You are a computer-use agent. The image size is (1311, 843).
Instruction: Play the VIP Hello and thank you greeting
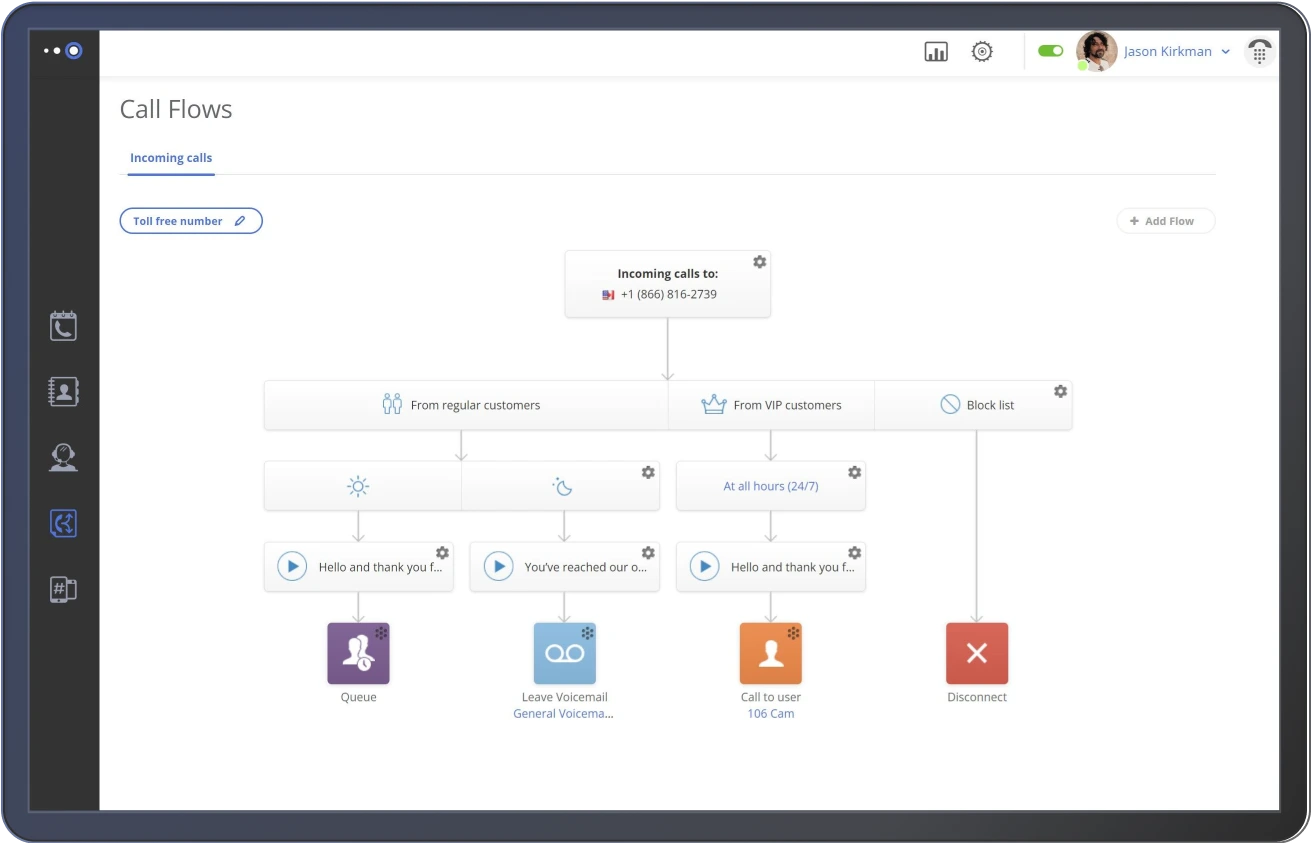pos(704,567)
